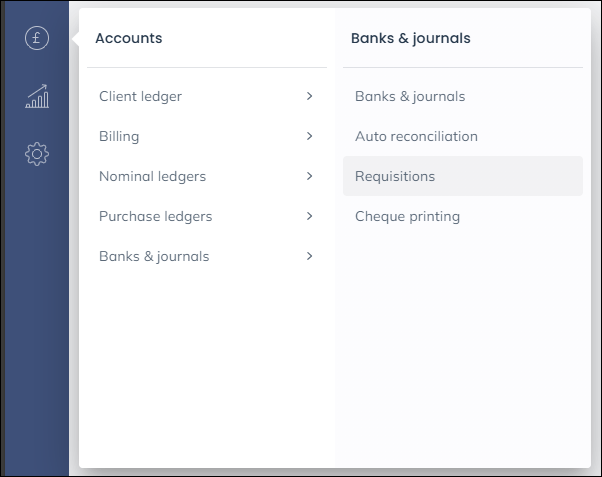Image resolution: width=602 pixels, height=477 pixels.
Task: Expand the Billing chevron arrow
Action: coord(310,136)
